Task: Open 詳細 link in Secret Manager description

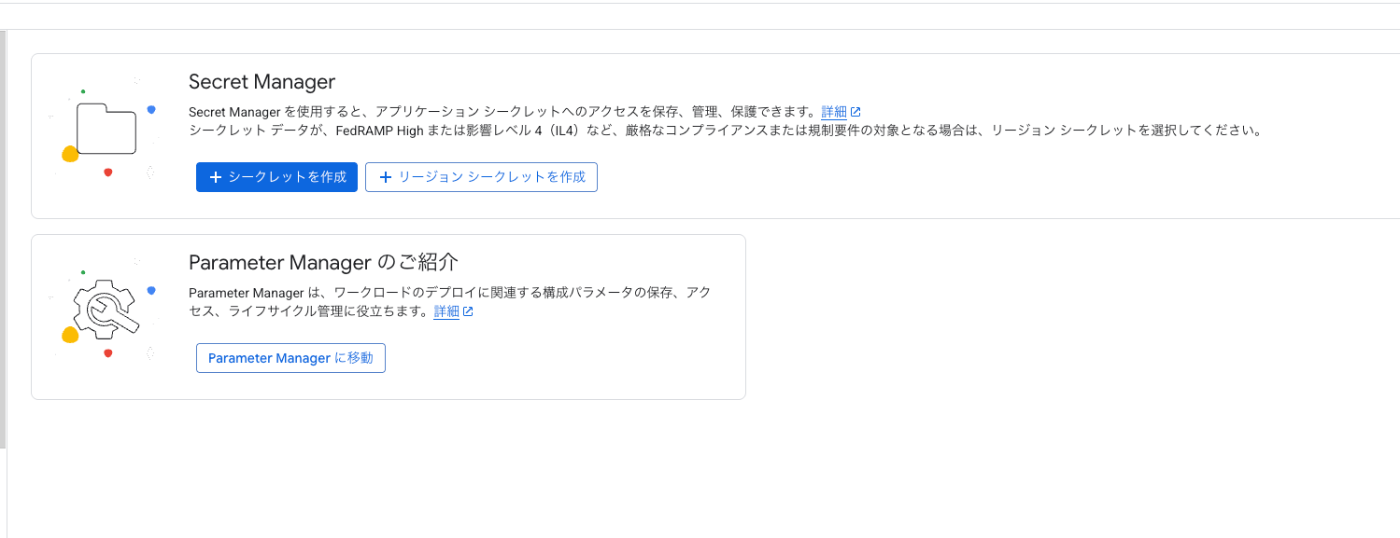Action: (834, 112)
